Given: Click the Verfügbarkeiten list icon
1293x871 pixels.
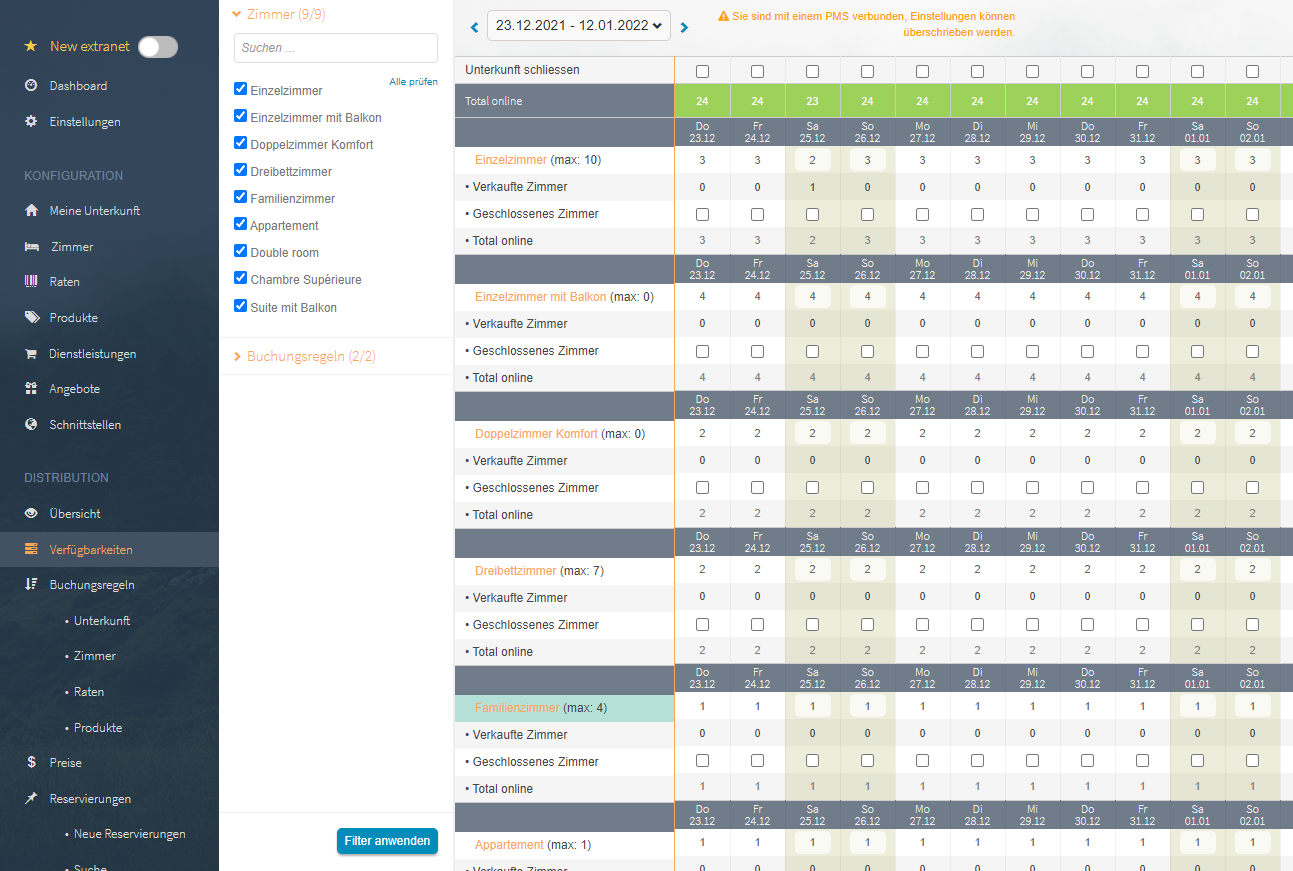Looking at the screenshot, I should (31, 550).
